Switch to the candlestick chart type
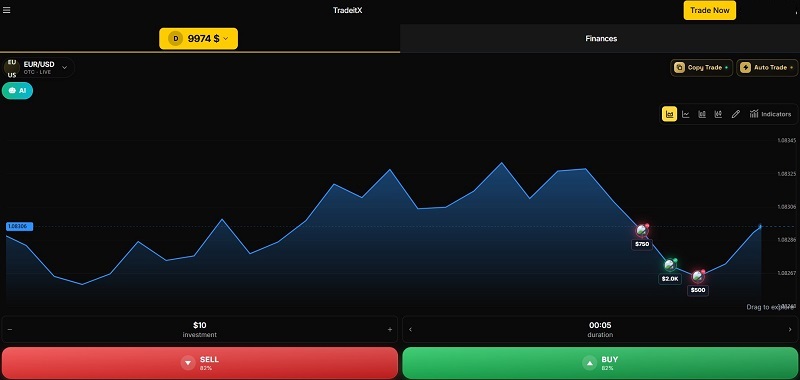800x380 pixels. pyautogui.click(x=718, y=114)
